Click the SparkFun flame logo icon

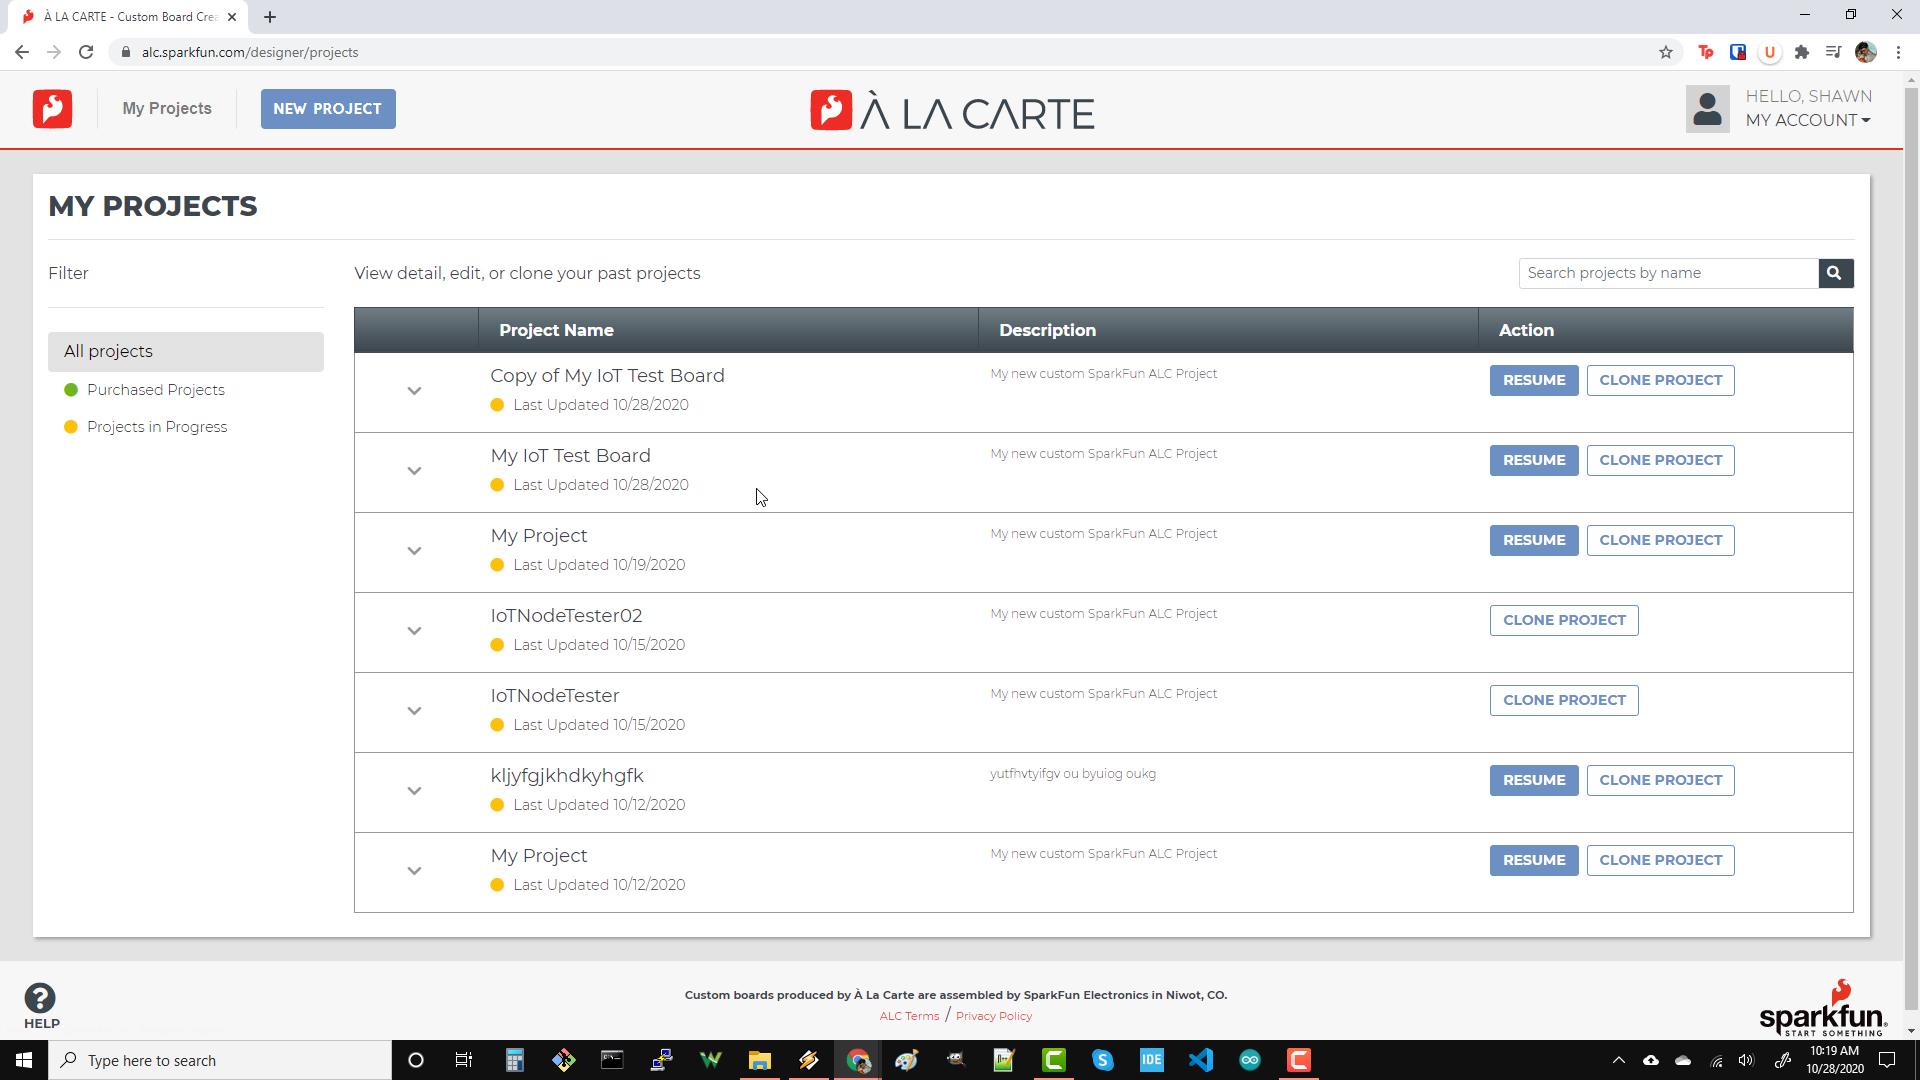tap(52, 108)
